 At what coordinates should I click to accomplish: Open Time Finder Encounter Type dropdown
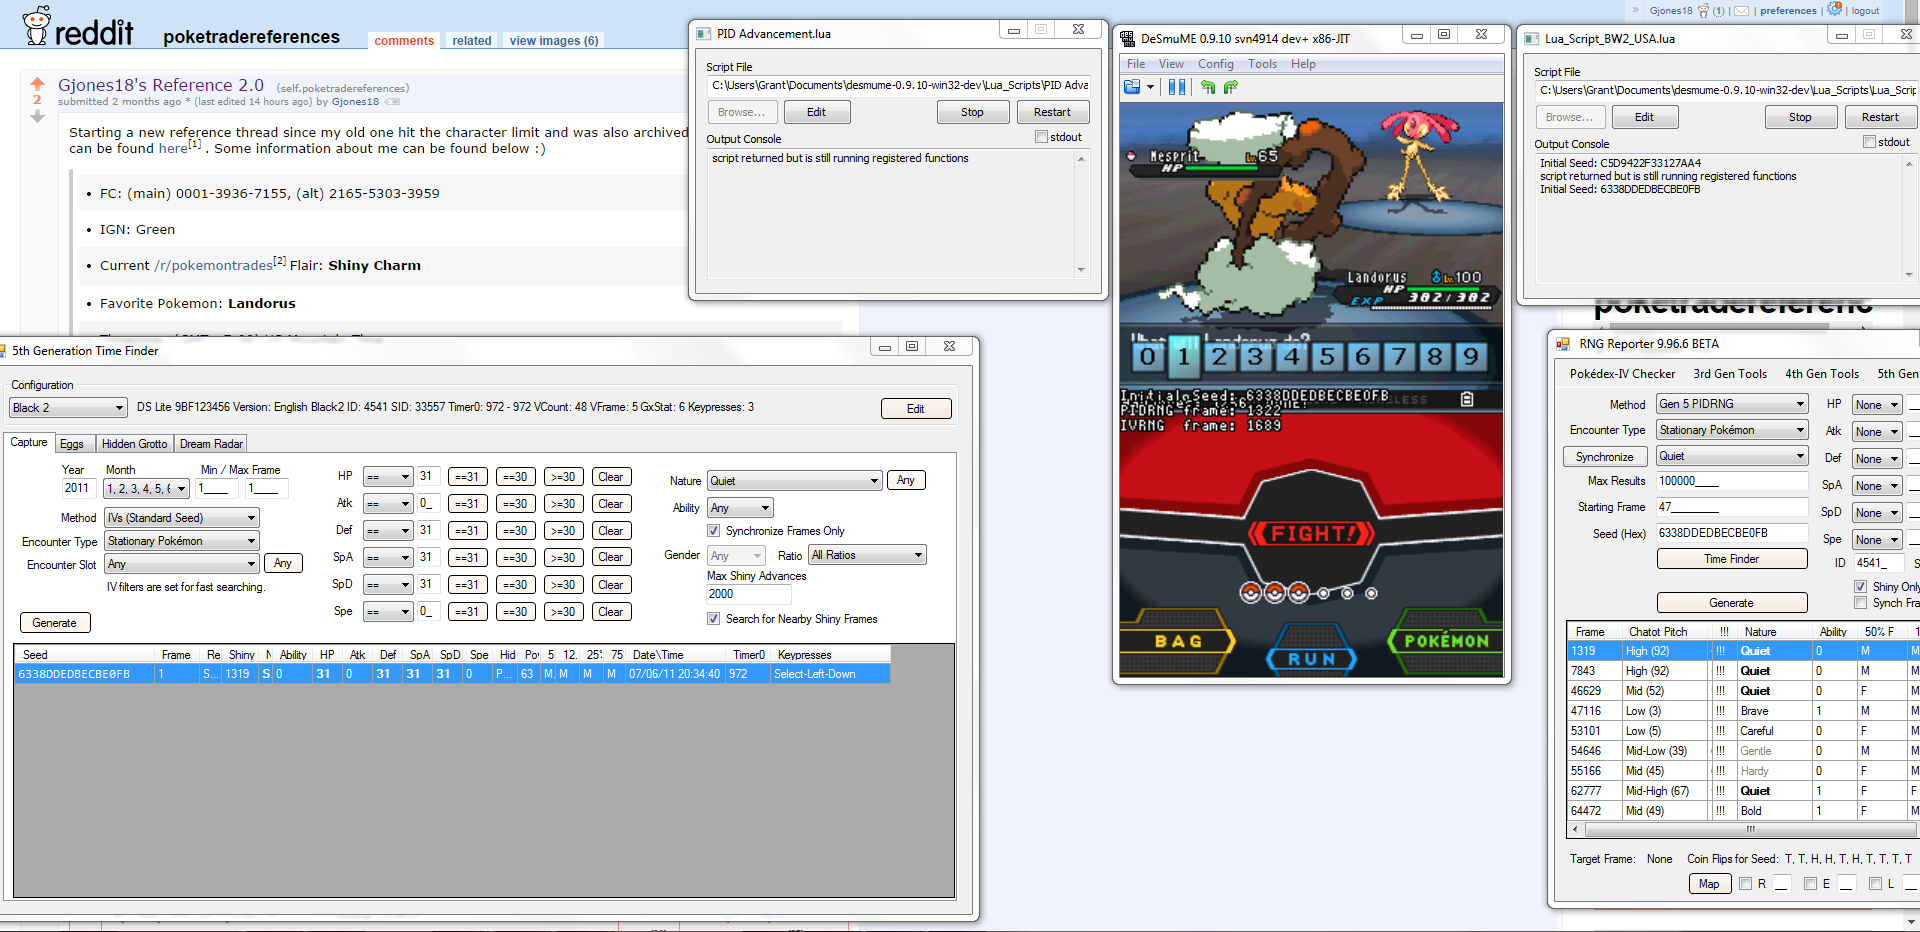point(182,541)
